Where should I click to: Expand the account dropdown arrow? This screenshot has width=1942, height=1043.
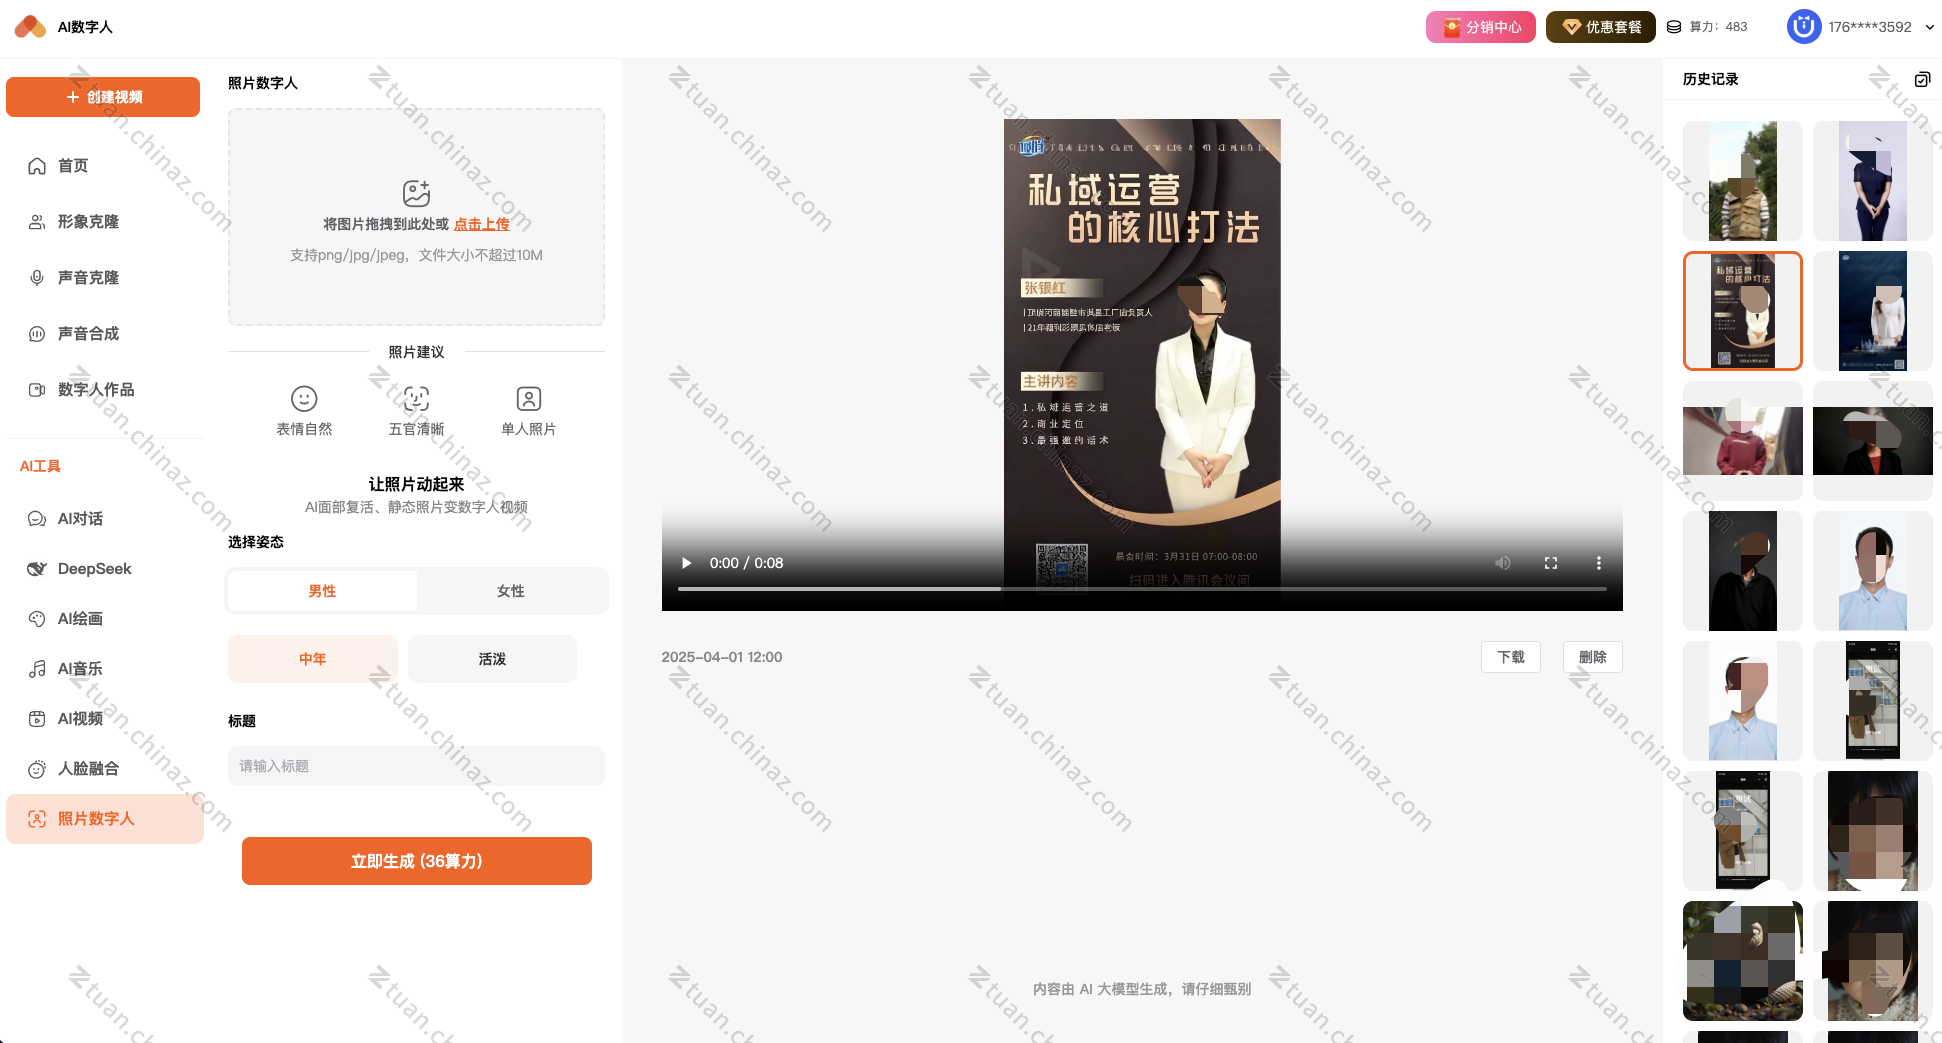[1929, 27]
